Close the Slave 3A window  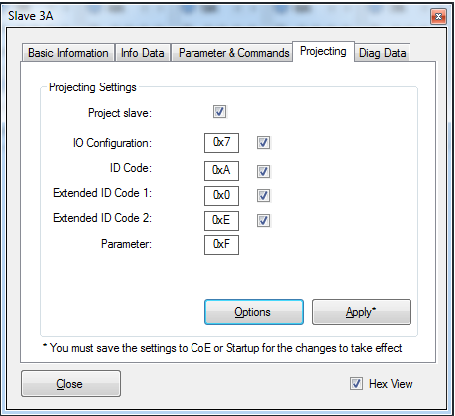[x=438, y=16]
